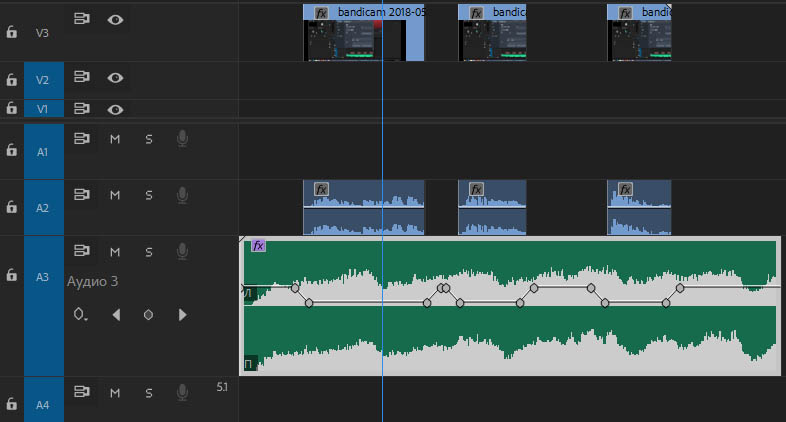Toggle lock on track A1
The width and height of the screenshot is (786, 422).
12,150
